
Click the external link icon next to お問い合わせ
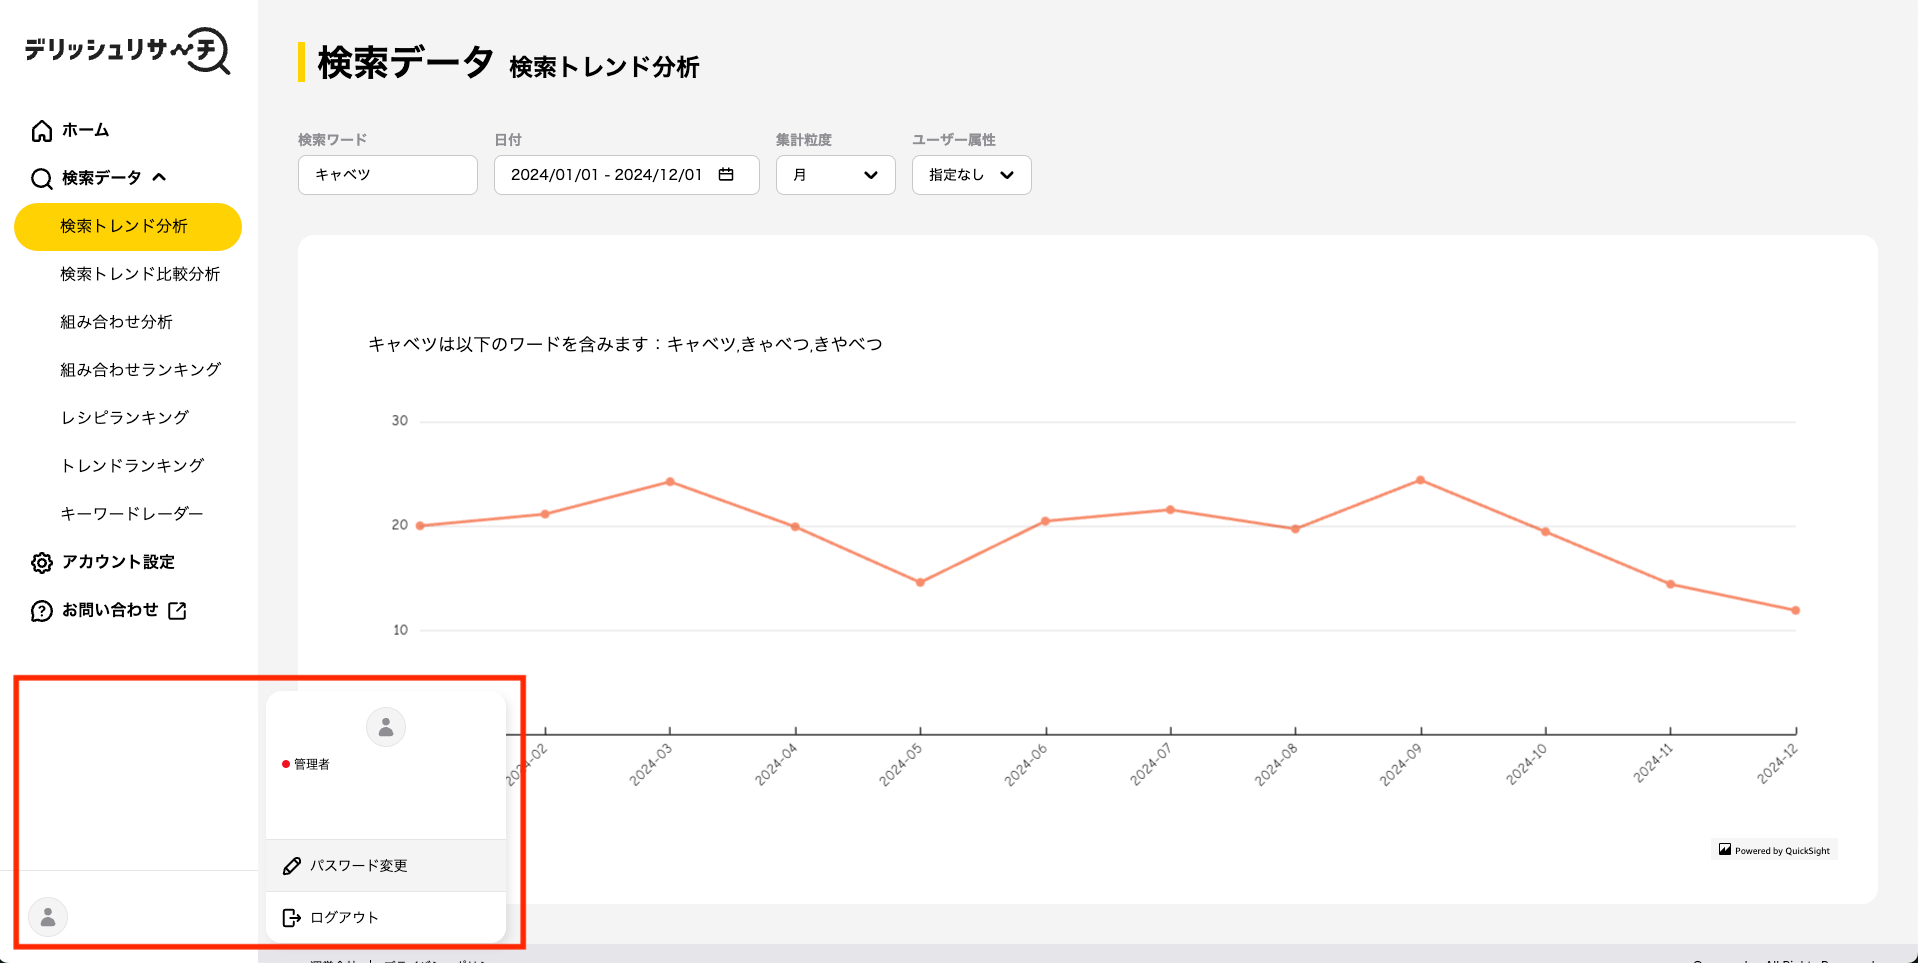click(177, 610)
